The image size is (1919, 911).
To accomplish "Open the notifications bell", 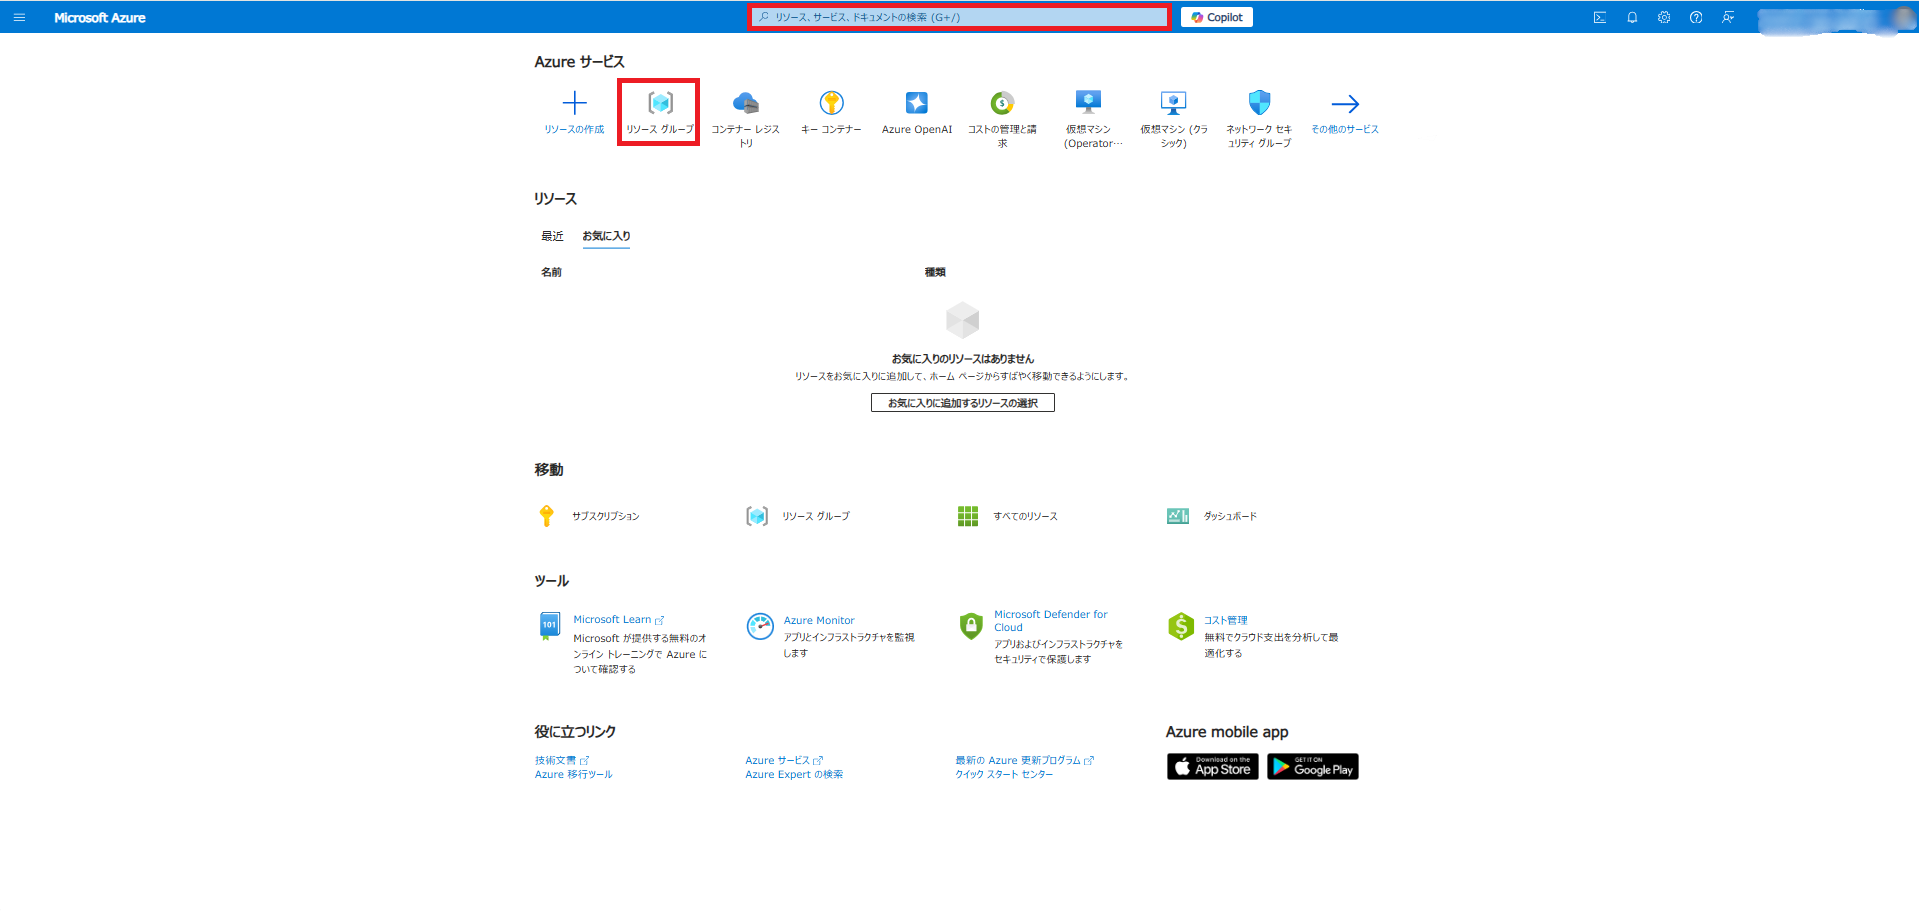I will [1632, 17].
